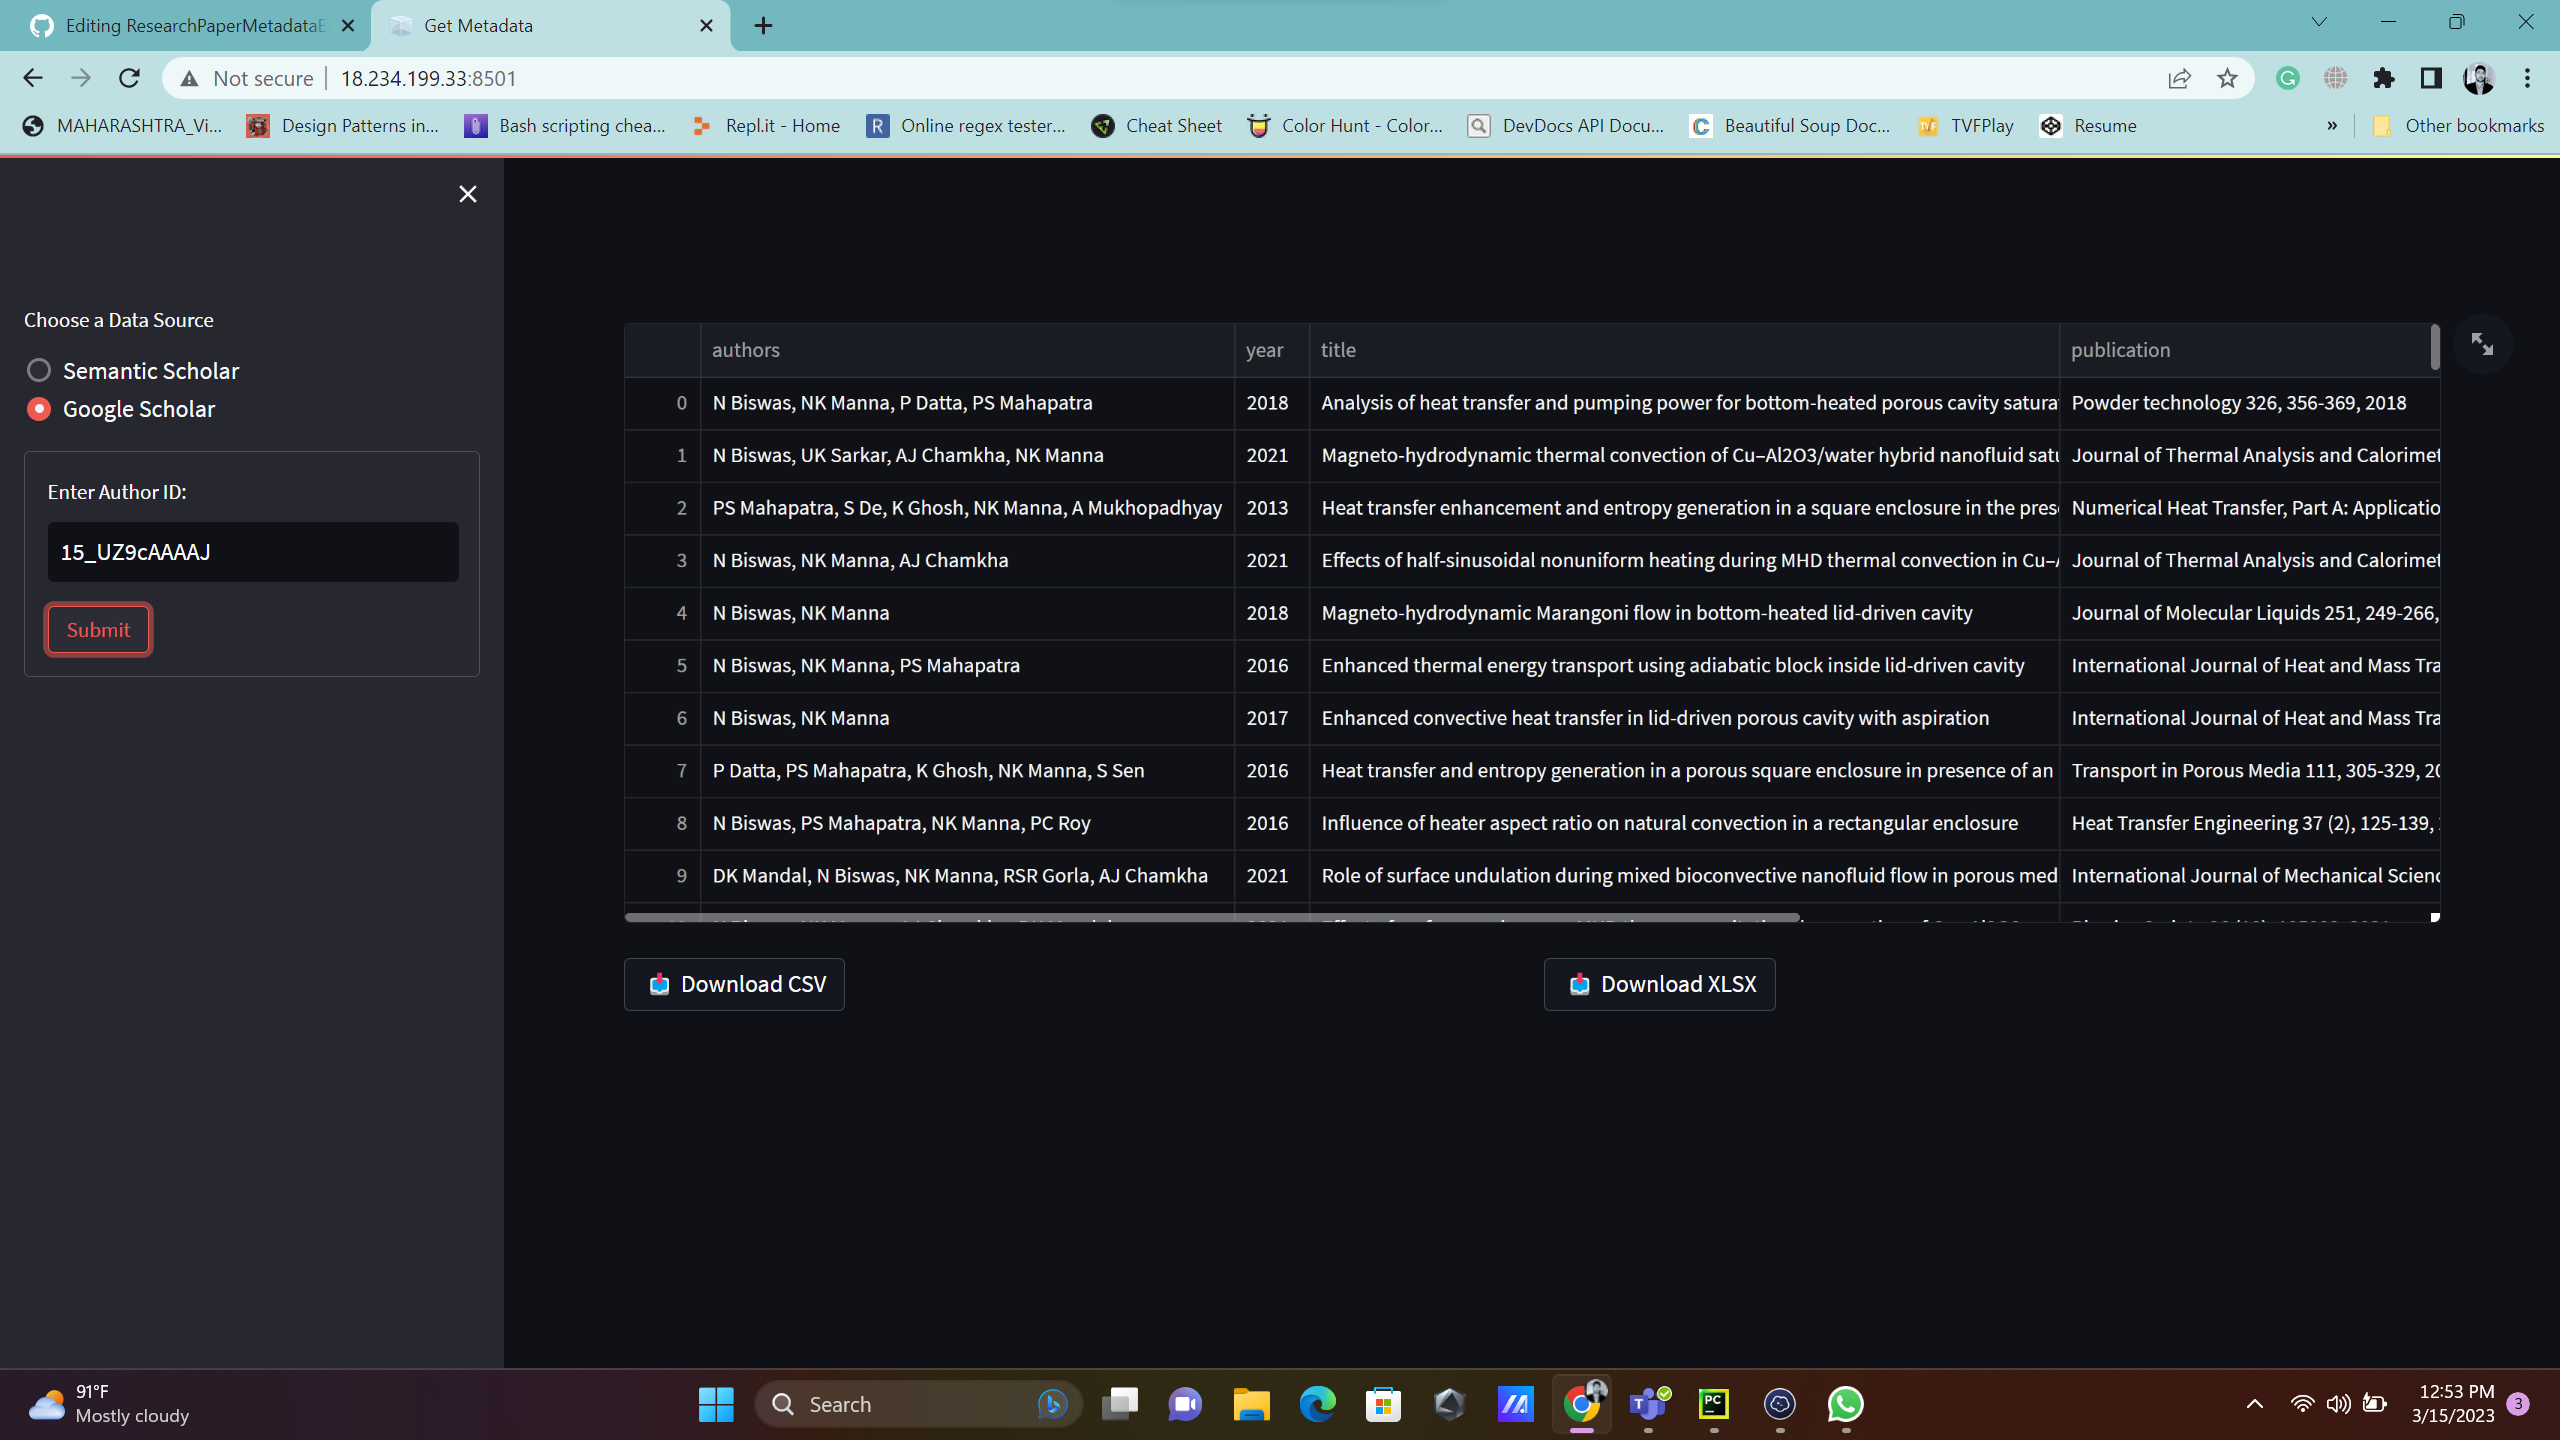The width and height of the screenshot is (2560, 1440).
Task: Click the address bar URL
Action: pyautogui.click(x=428, y=78)
